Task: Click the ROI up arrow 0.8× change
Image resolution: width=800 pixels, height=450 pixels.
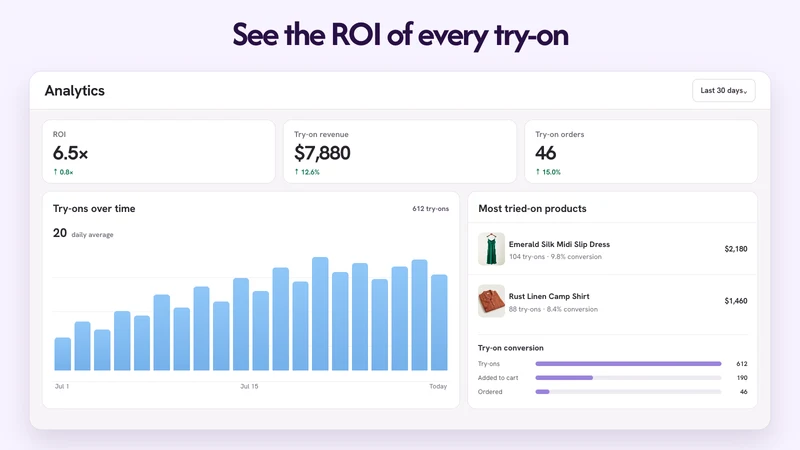Action: pos(63,172)
